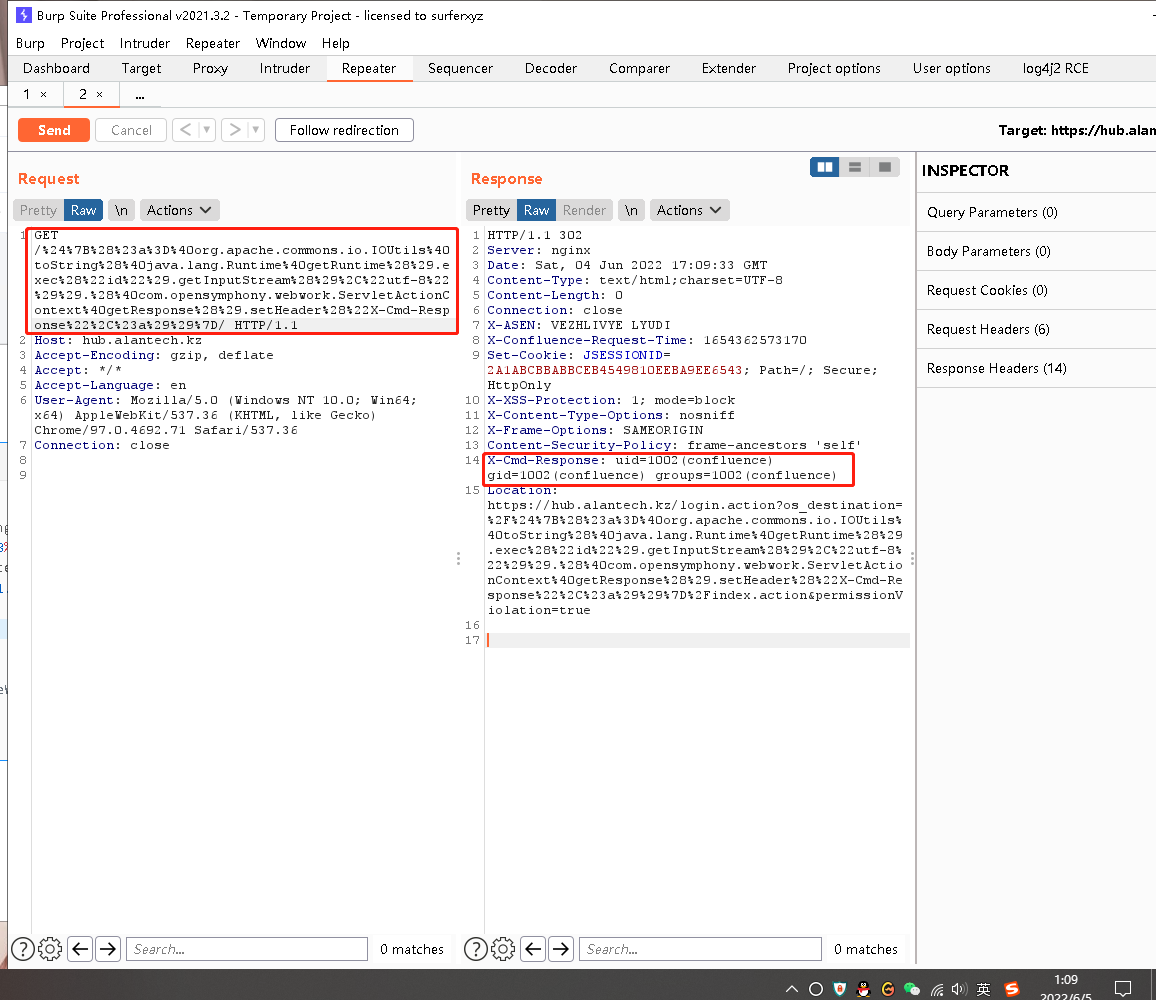Switch to side-by-side split layout
Image resolution: width=1156 pixels, height=1000 pixels.
tap(824, 167)
